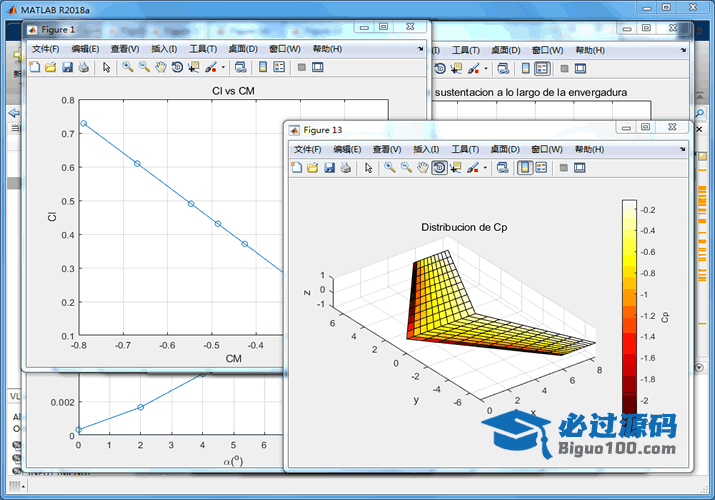Select the Pan hand tool in Figure 13
The height and width of the screenshot is (500, 715).
point(423,168)
